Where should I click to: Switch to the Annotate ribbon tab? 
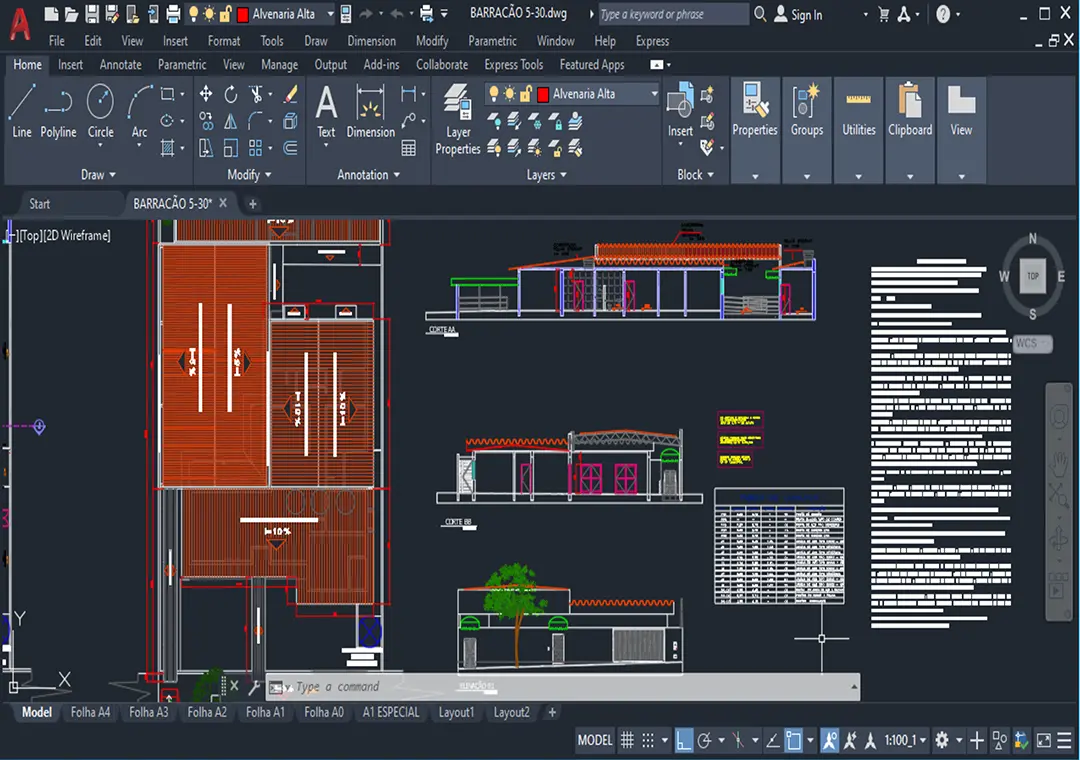click(120, 65)
